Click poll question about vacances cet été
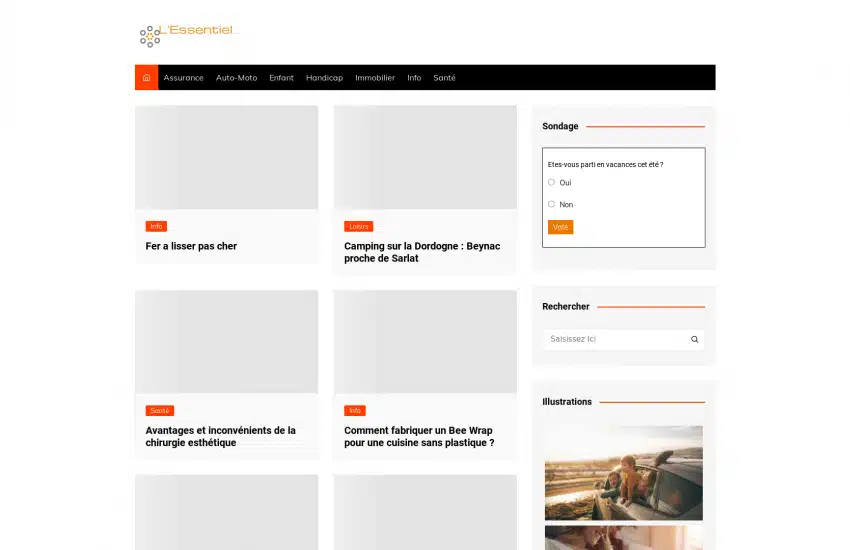This screenshot has height=550, width=850. coord(605,165)
